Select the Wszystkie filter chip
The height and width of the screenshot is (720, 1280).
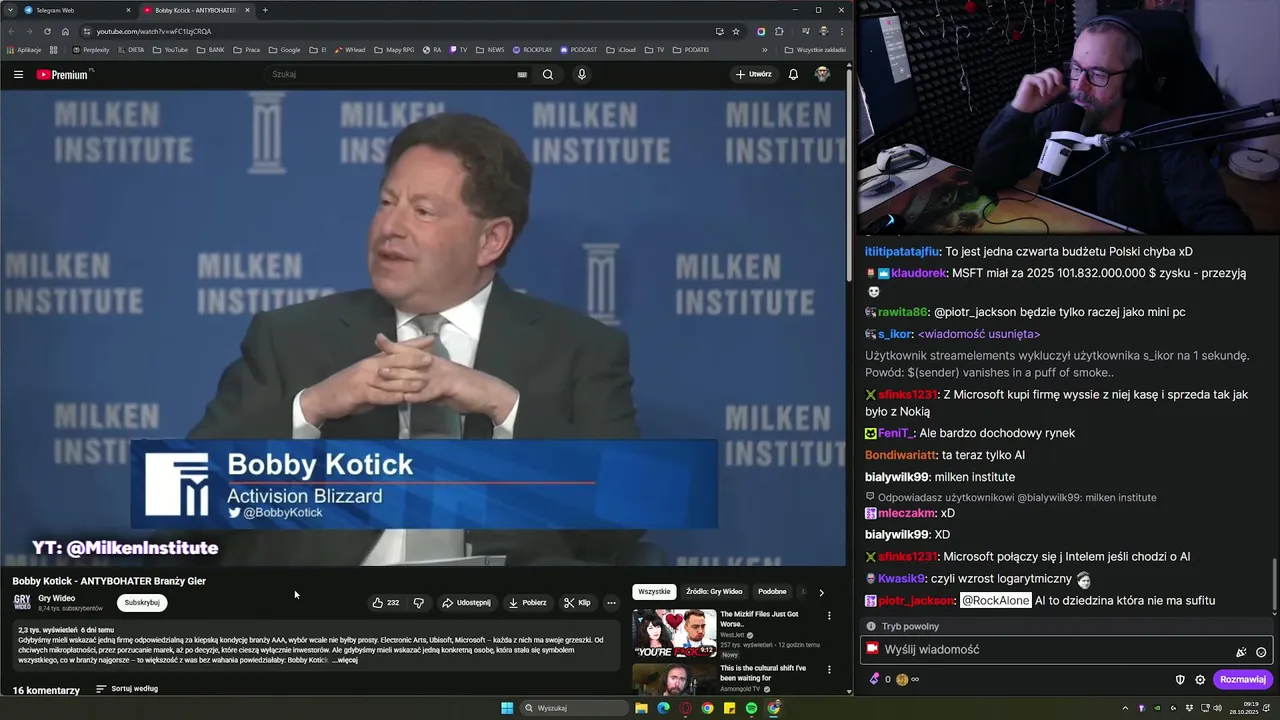[x=654, y=592]
